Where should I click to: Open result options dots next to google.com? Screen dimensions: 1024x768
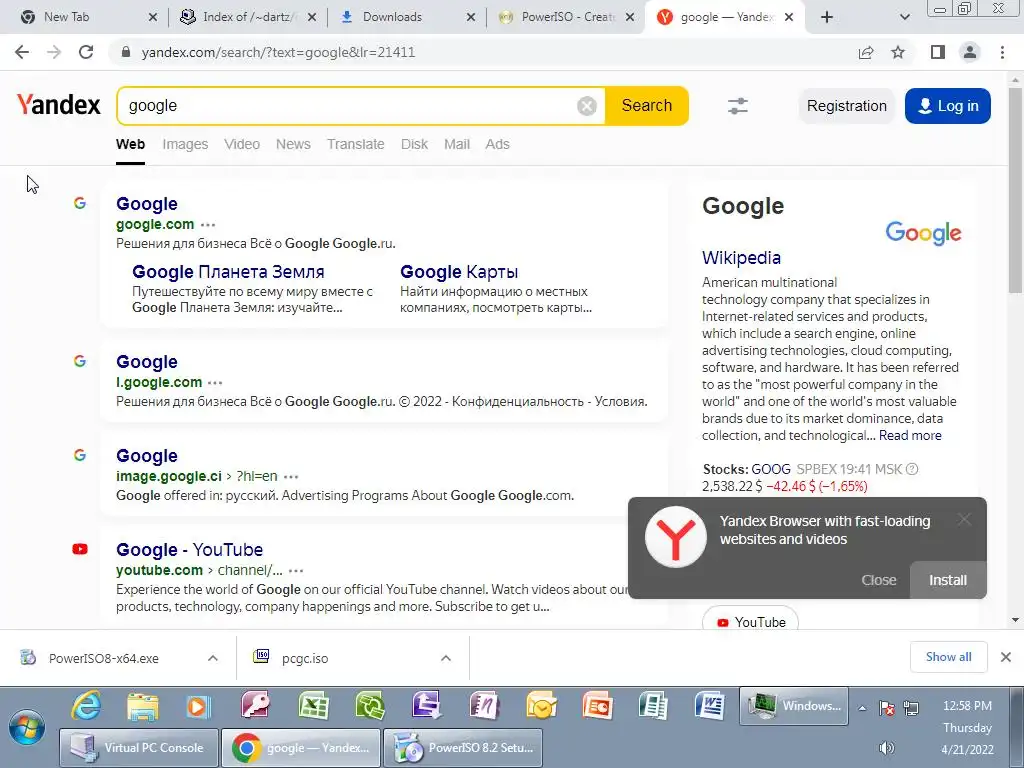tap(208, 225)
